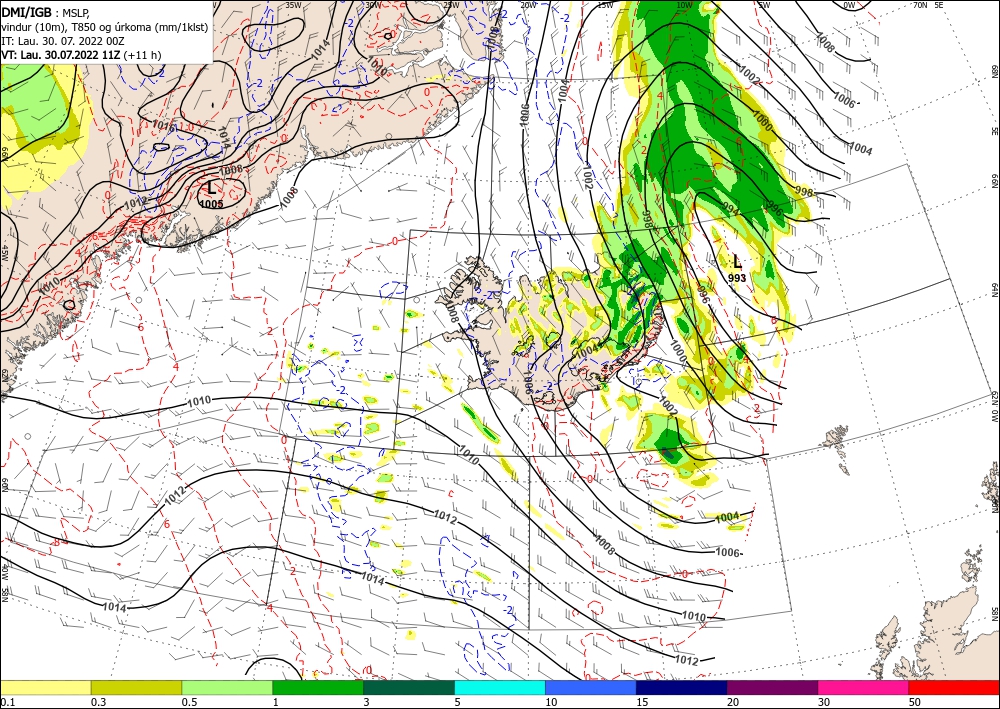Select the dark green 3–5 legend swatch

[x=409, y=687]
